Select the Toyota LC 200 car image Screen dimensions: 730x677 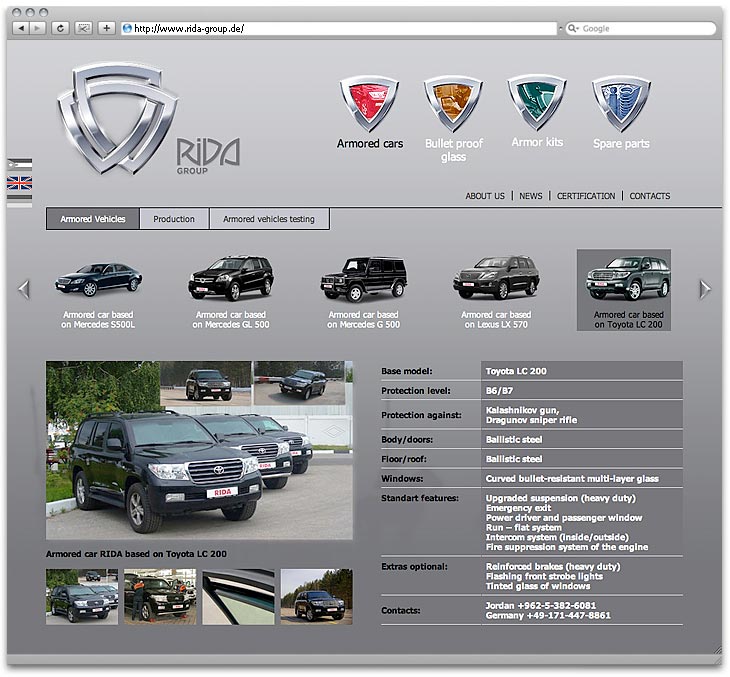coord(629,278)
